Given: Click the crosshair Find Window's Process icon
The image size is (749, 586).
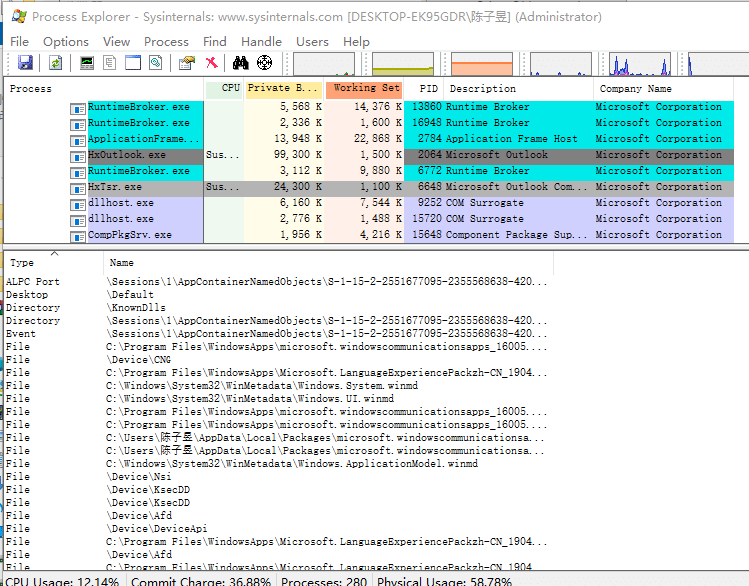Looking at the screenshot, I should click(264, 63).
